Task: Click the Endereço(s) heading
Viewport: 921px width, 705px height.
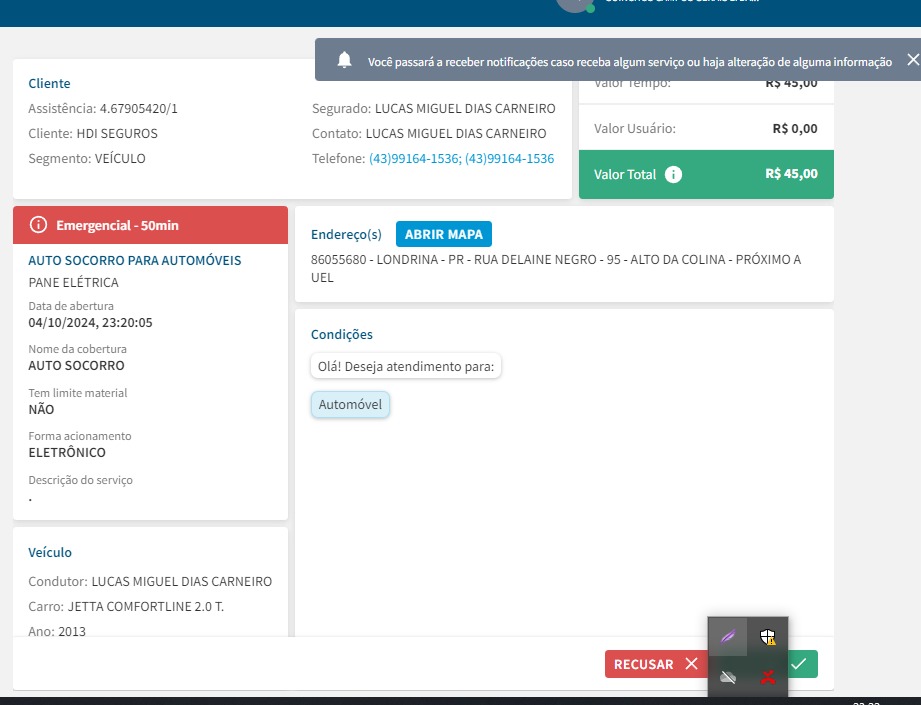Action: pos(346,234)
